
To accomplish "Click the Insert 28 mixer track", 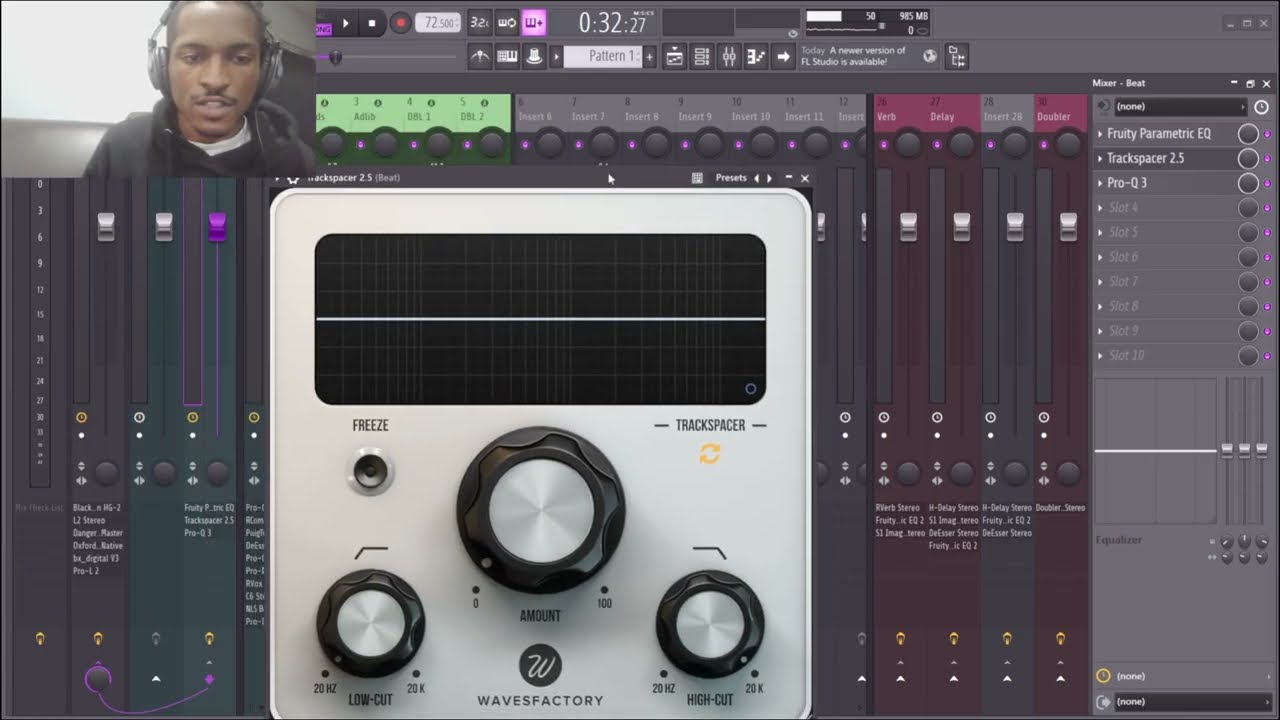I will point(1003,117).
